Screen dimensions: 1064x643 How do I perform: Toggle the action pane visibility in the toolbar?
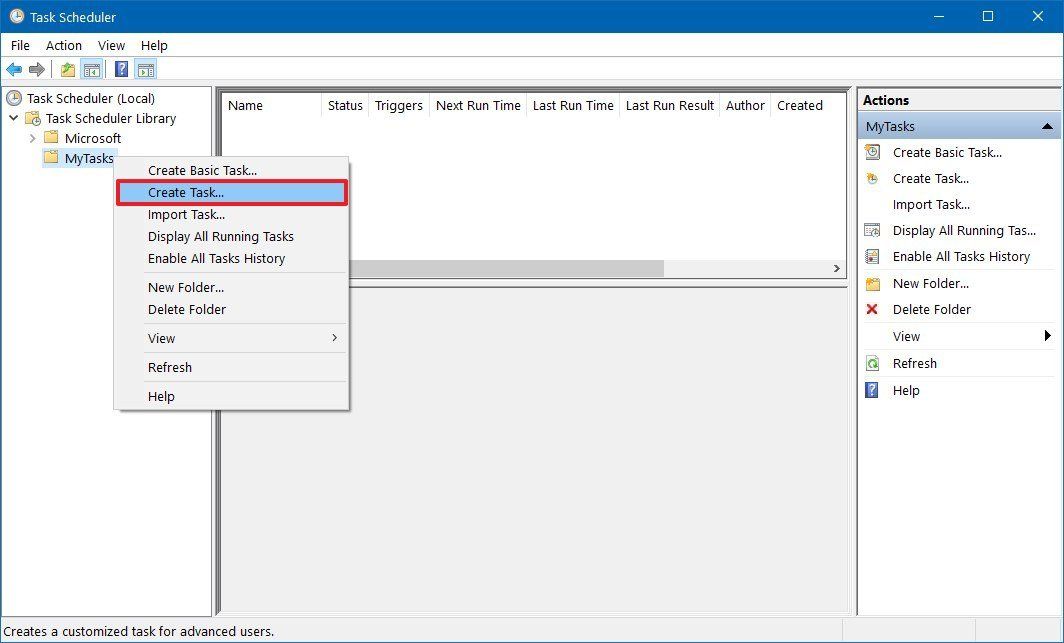(146, 68)
